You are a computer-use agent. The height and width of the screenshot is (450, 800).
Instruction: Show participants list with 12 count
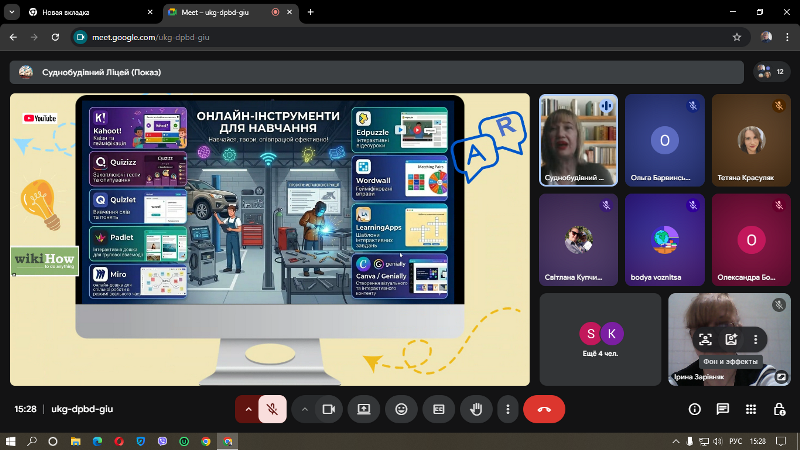771,72
